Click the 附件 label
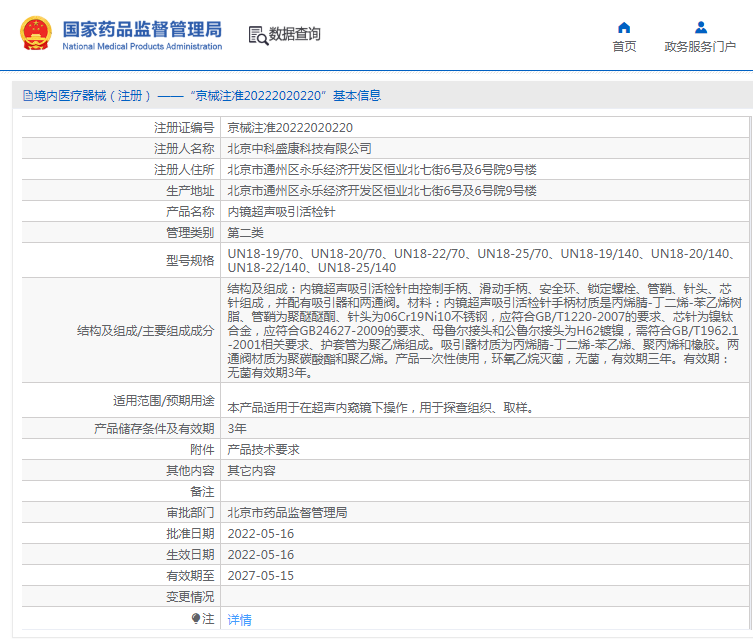 point(202,449)
